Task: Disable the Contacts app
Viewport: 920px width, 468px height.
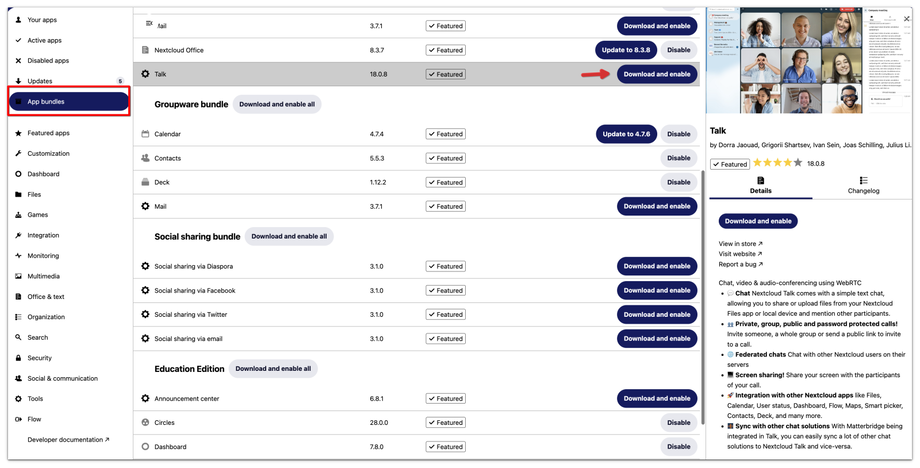Action: pos(678,158)
